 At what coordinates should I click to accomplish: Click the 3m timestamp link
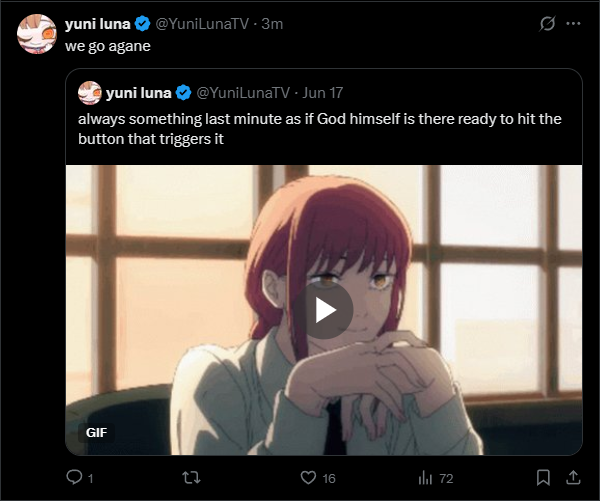point(273,24)
